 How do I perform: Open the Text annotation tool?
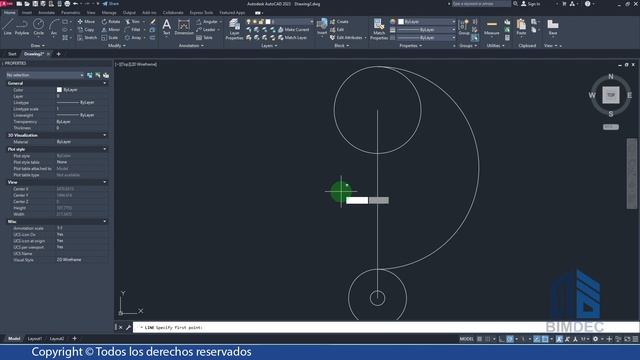pyautogui.click(x=167, y=27)
